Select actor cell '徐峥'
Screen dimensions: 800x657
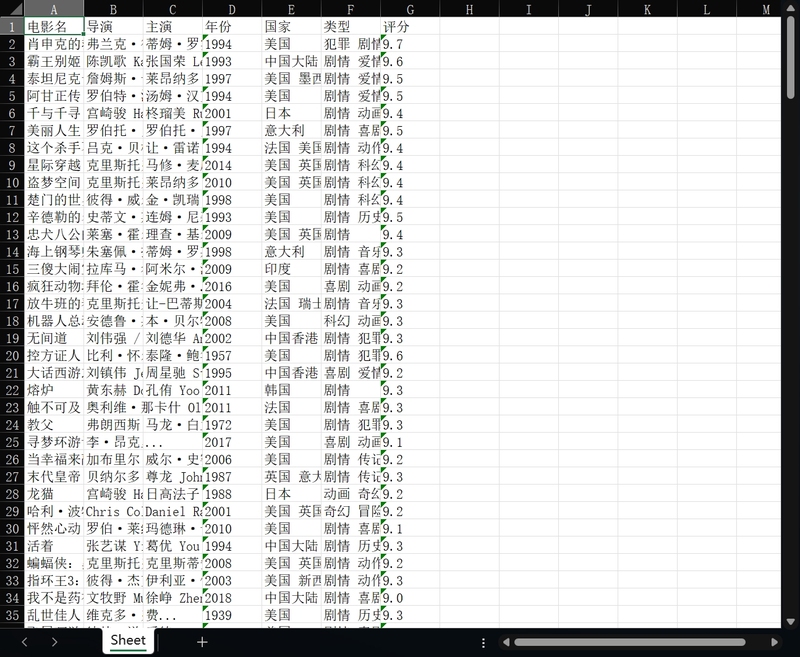(x=172, y=597)
